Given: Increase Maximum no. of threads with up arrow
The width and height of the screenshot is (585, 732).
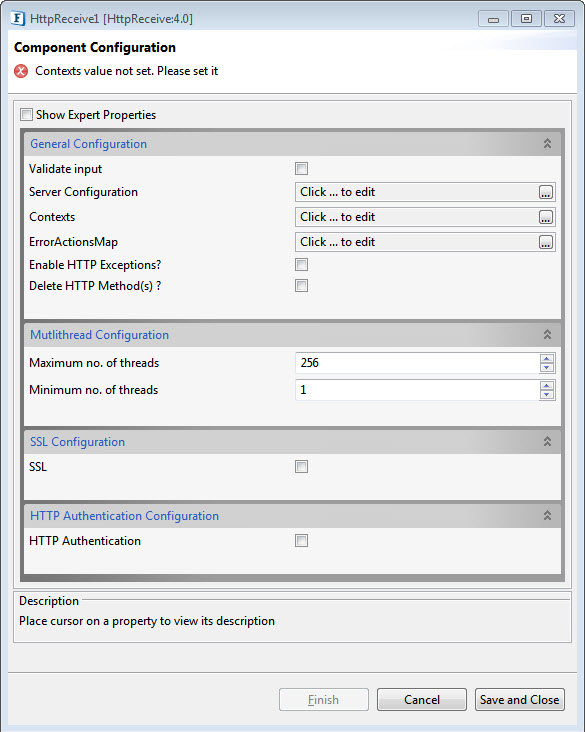Looking at the screenshot, I should (x=547, y=359).
